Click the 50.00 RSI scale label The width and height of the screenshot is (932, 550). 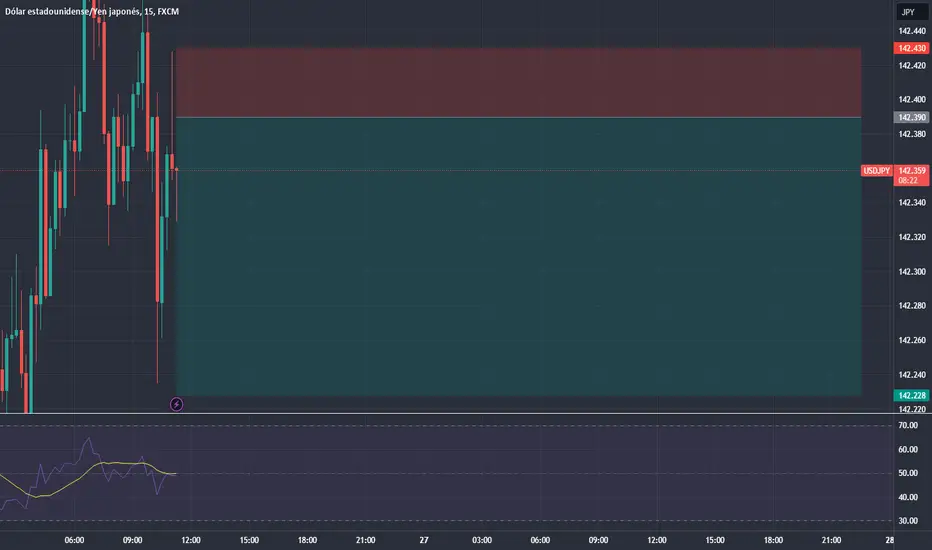pyautogui.click(x=908, y=473)
